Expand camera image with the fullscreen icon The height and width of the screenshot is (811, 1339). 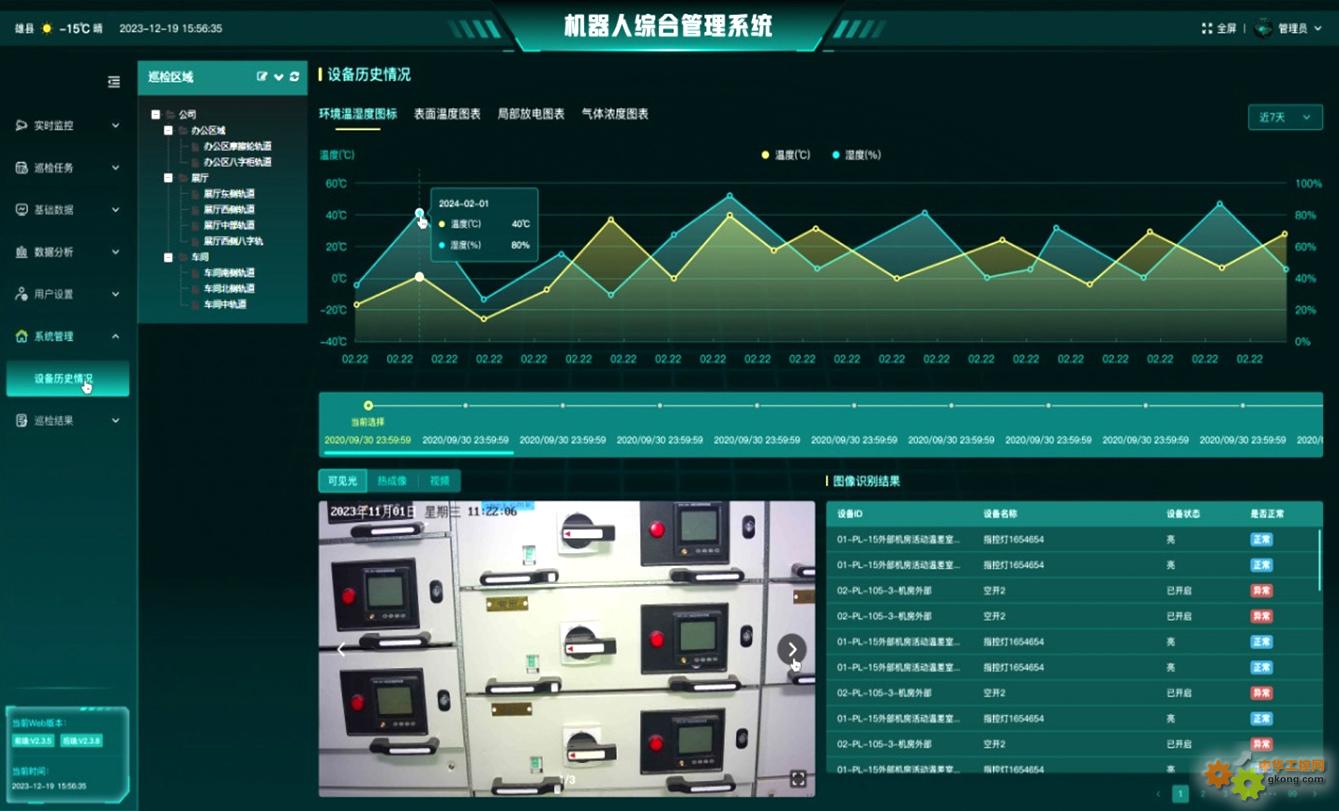[x=797, y=778]
